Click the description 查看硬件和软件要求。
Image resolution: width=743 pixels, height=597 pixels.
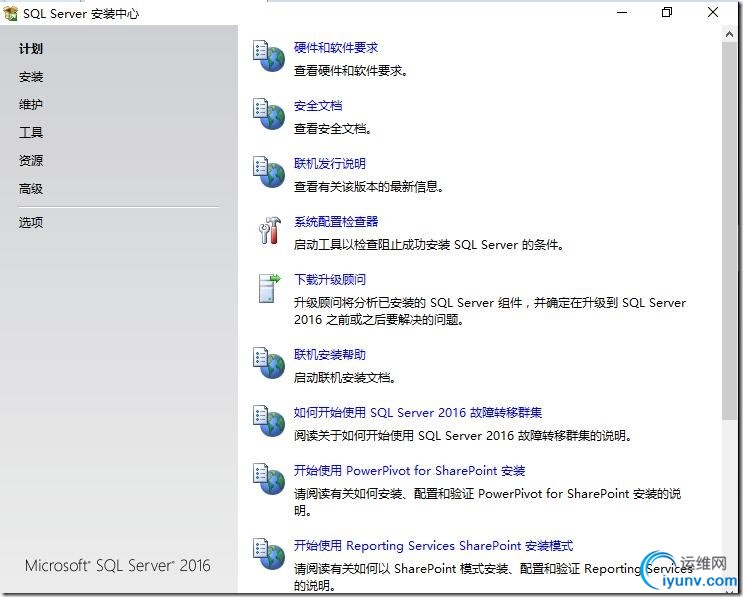(x=351, y=71)
